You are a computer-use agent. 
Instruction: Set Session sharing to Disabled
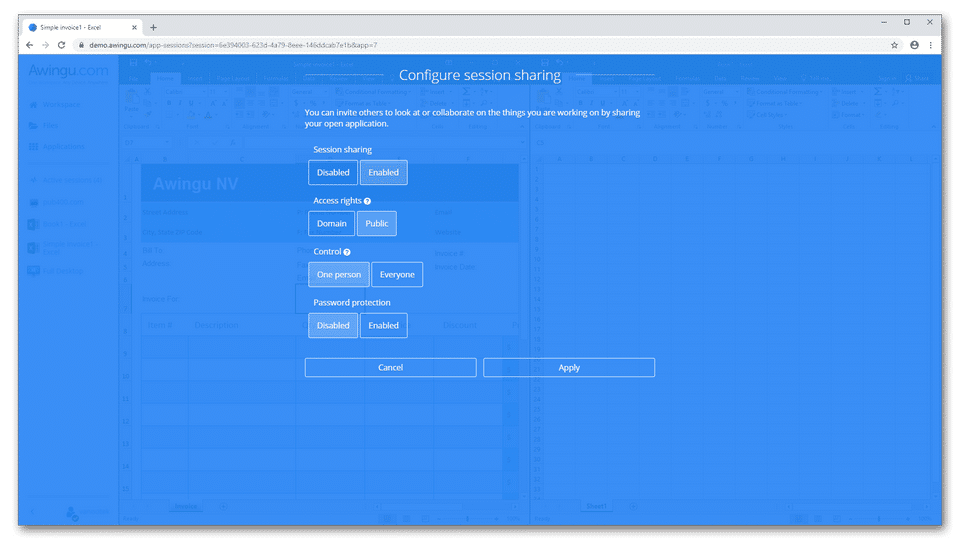pos(332,173)
